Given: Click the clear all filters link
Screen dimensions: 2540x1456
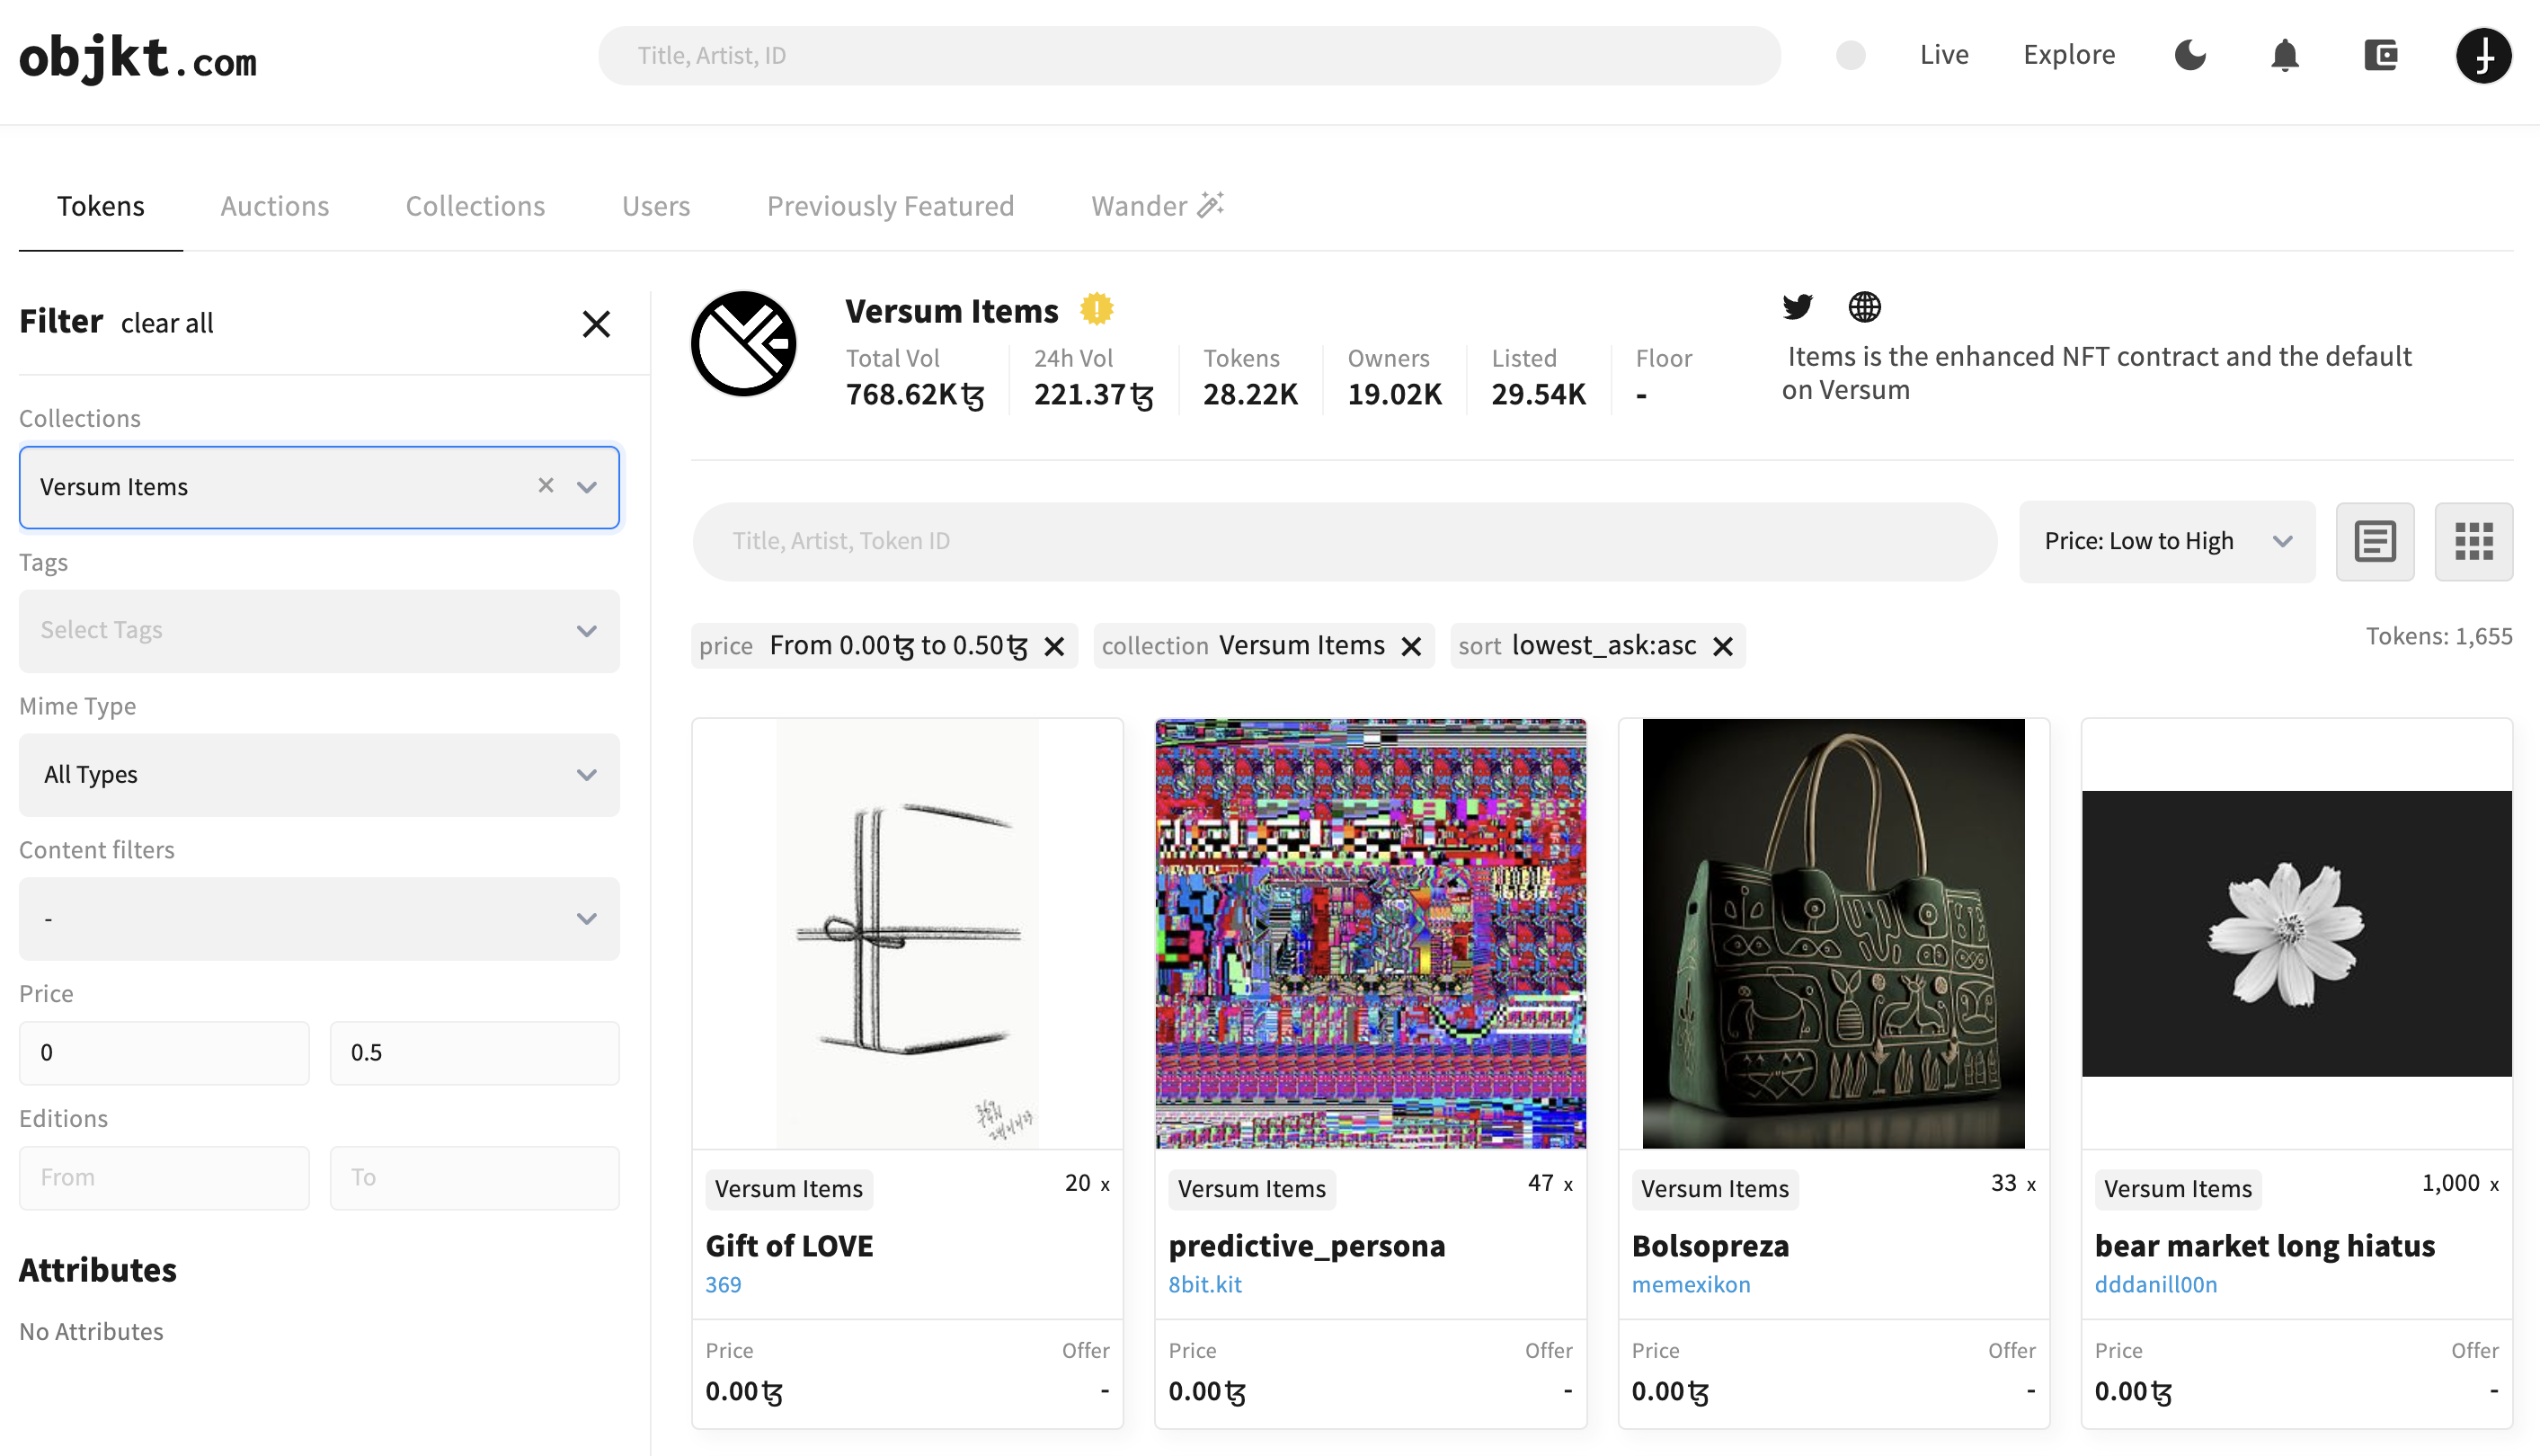Looking at the screenshot, I should [x=167, y=323].
